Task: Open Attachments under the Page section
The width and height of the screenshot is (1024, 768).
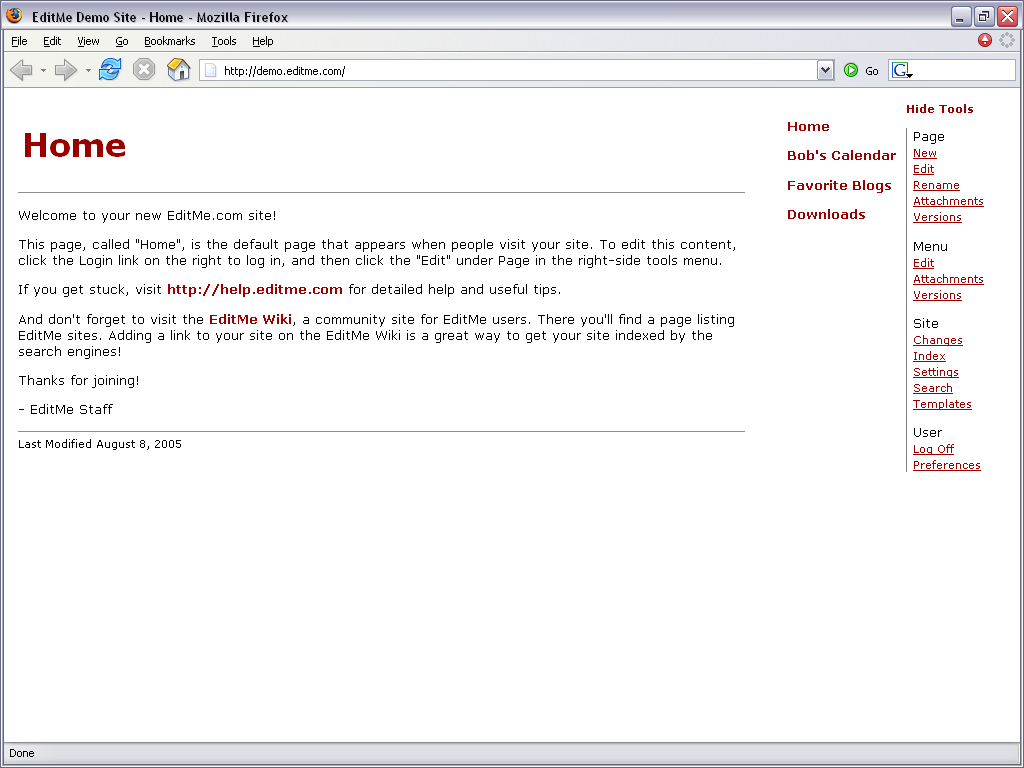Action: 948,201
